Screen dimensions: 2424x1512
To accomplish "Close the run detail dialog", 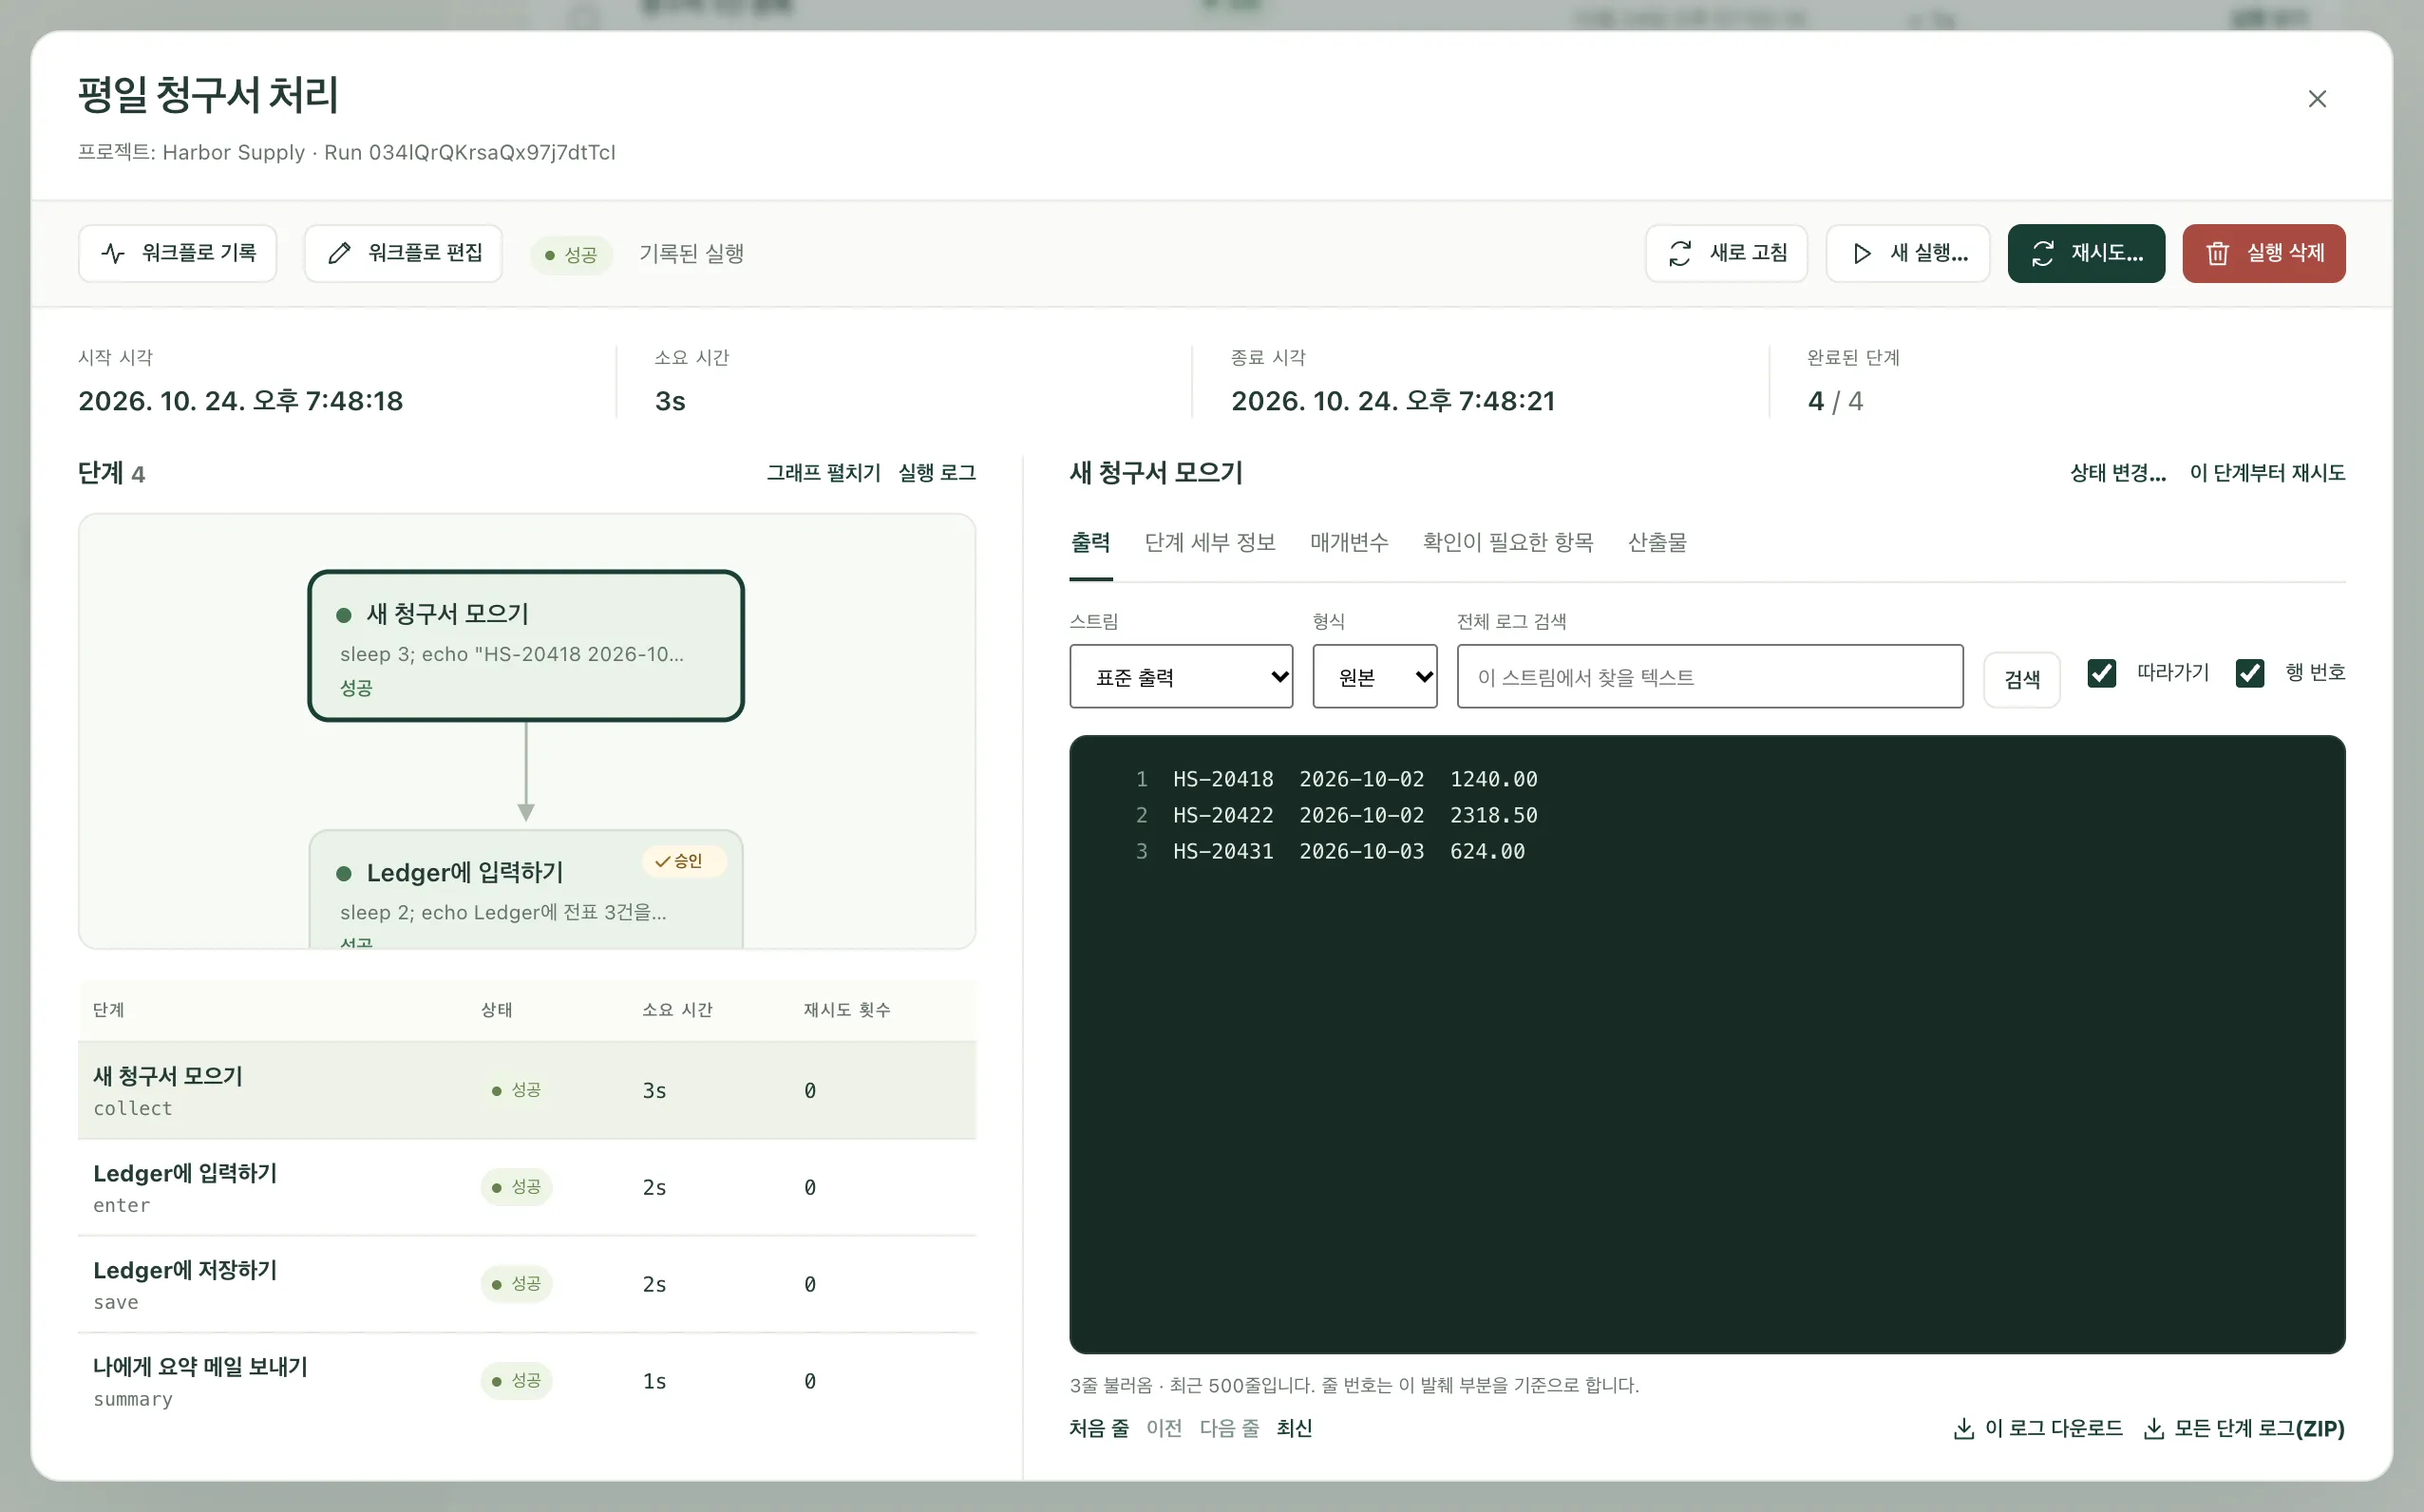I will point(2317,99).
